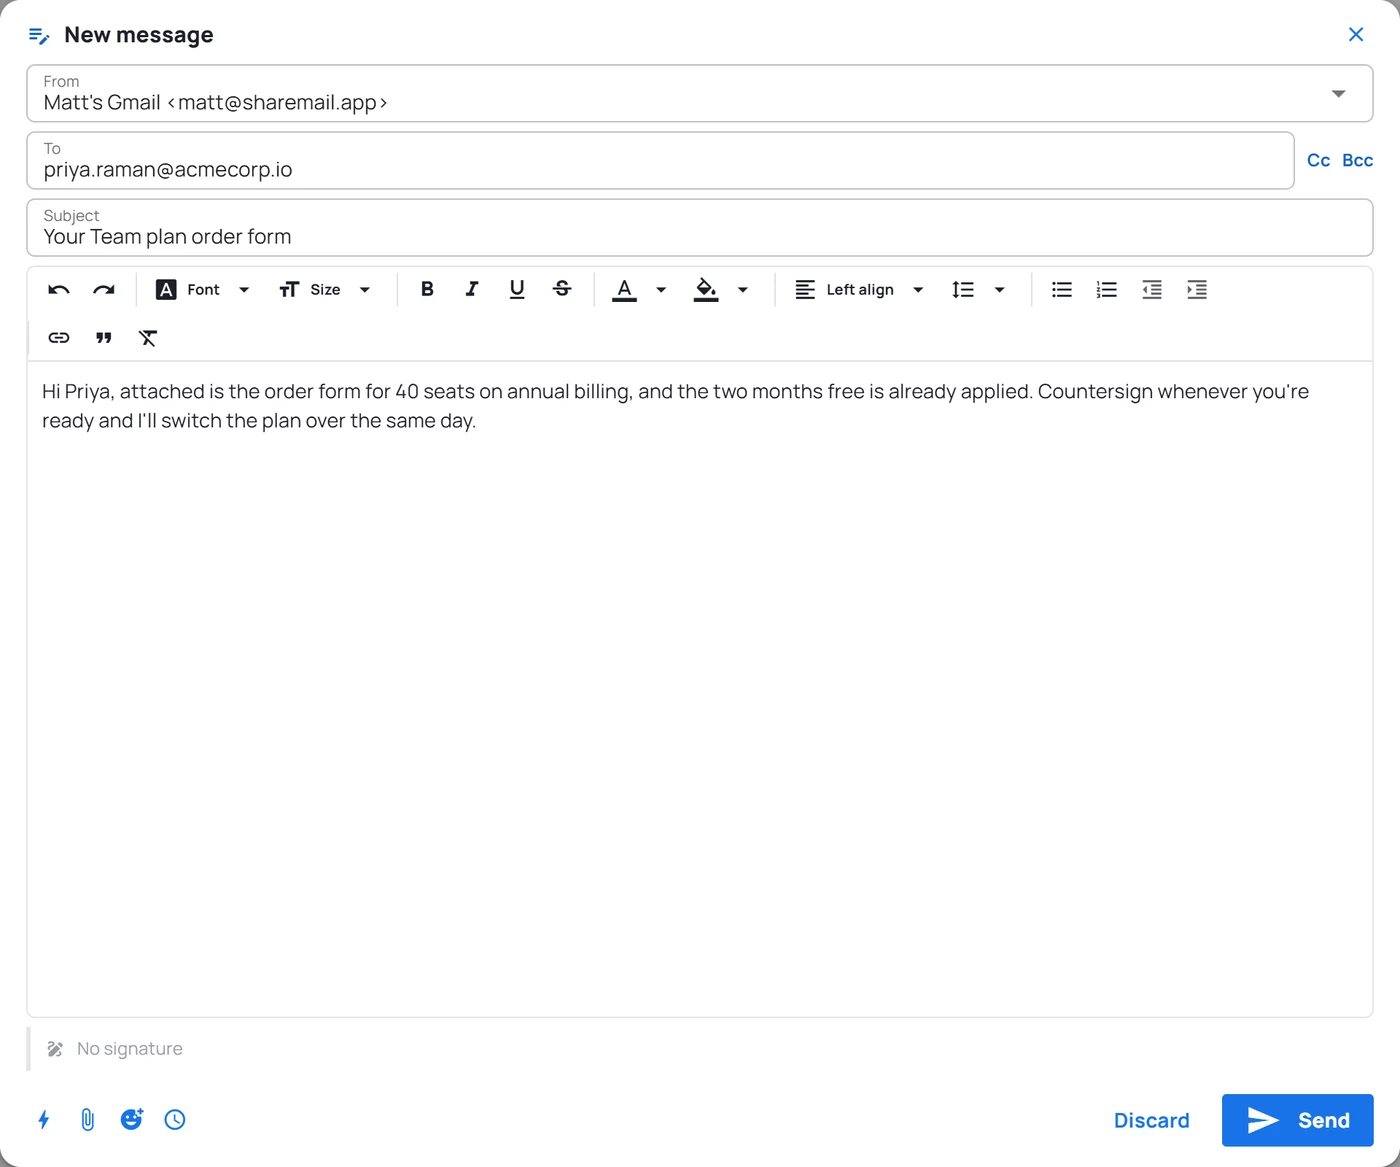Click the undo arrow icon

59,290
